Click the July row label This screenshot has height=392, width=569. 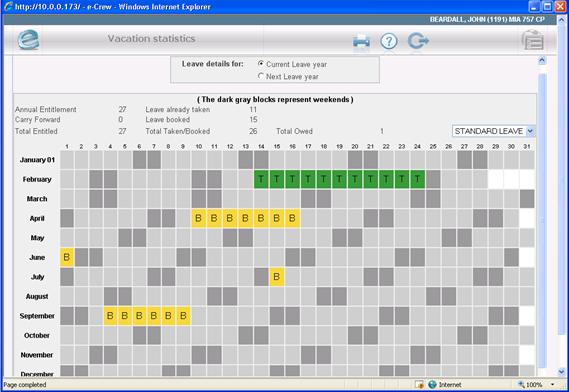click(37, 277)
